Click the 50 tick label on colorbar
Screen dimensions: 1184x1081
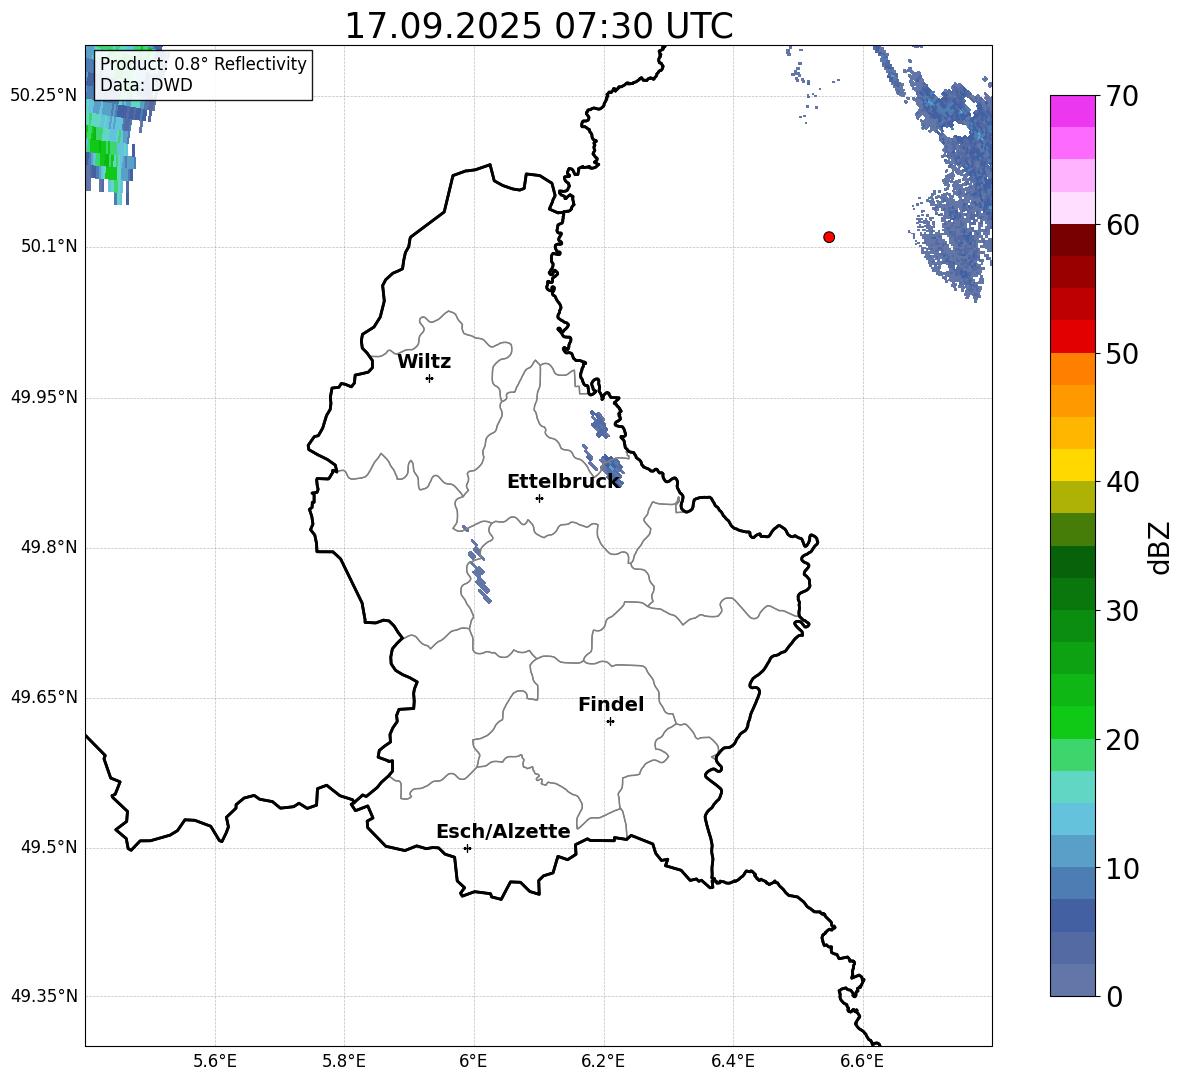click(1122, 353)
